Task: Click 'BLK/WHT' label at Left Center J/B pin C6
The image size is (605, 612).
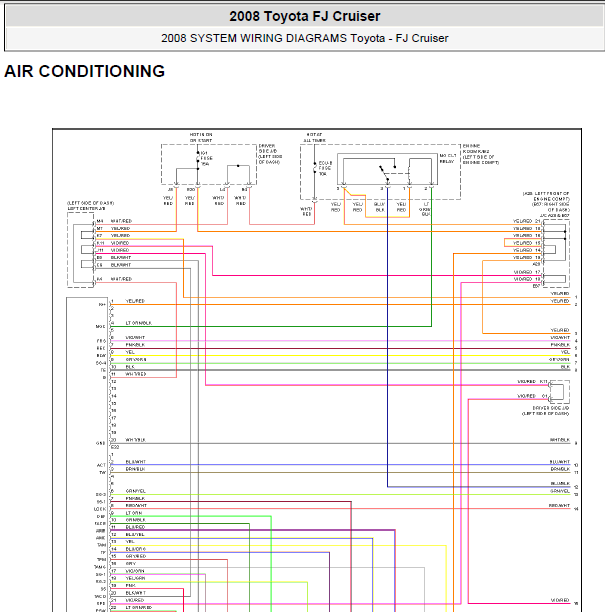Action: (121, 265)
